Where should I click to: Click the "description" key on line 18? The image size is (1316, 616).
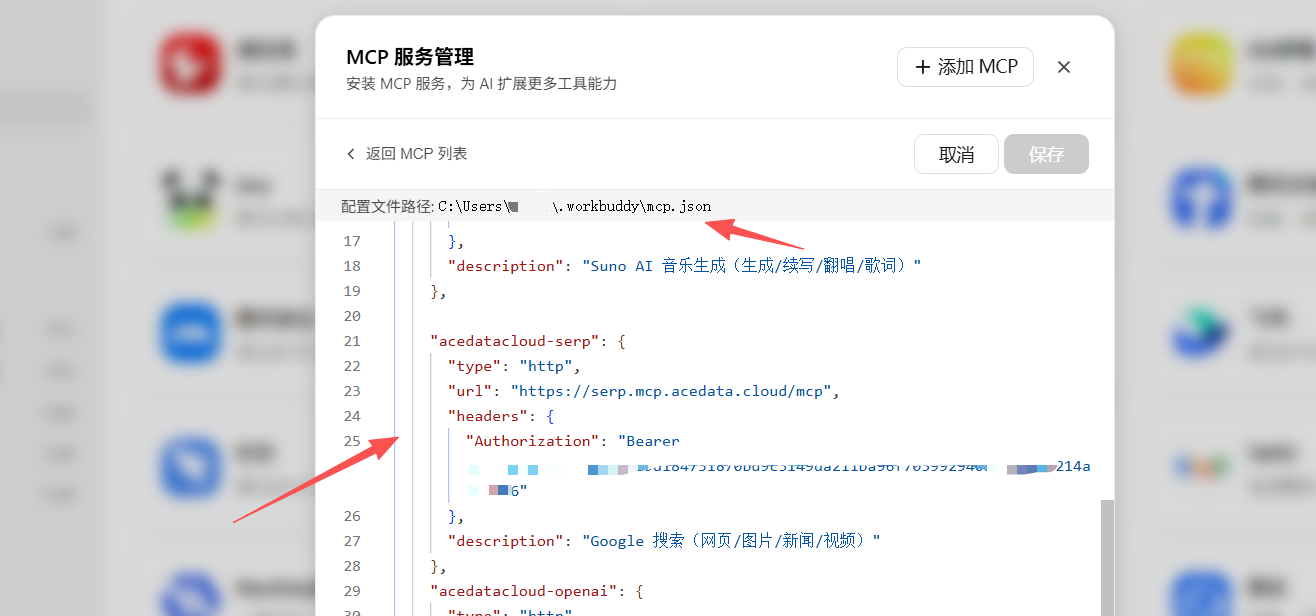(x=505, y=266)
